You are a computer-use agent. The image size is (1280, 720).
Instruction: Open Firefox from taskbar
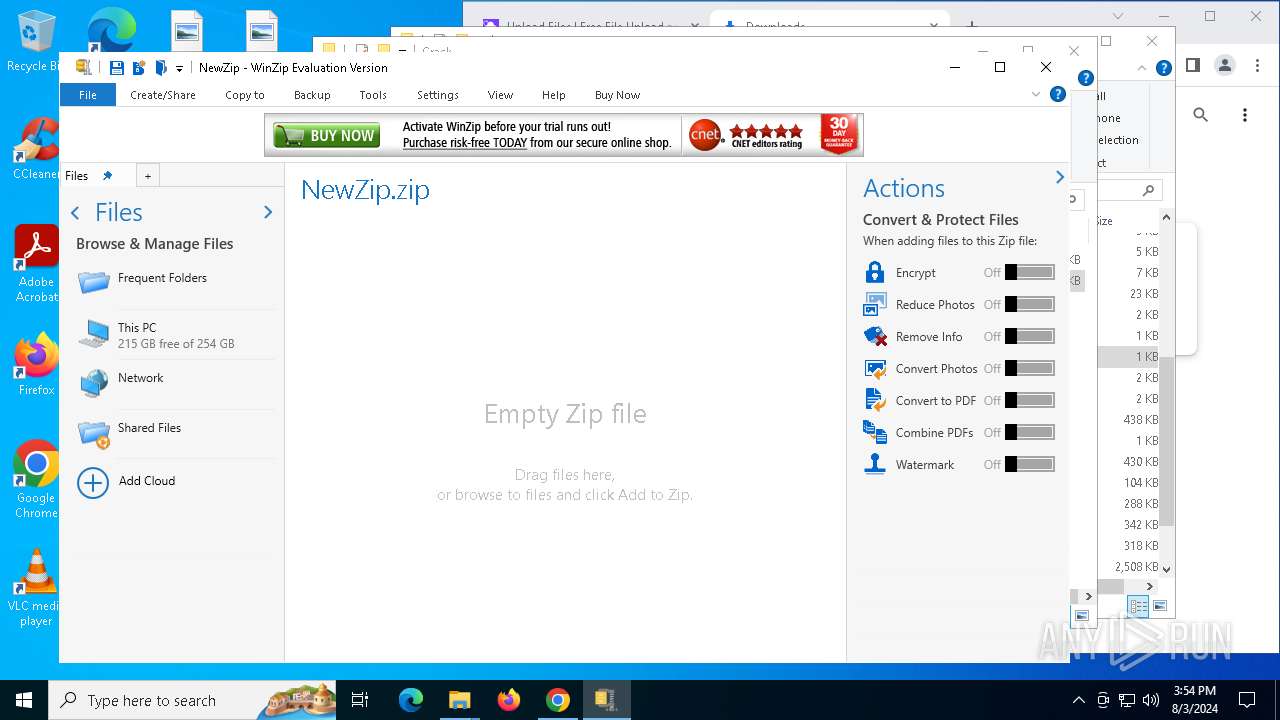509,700
